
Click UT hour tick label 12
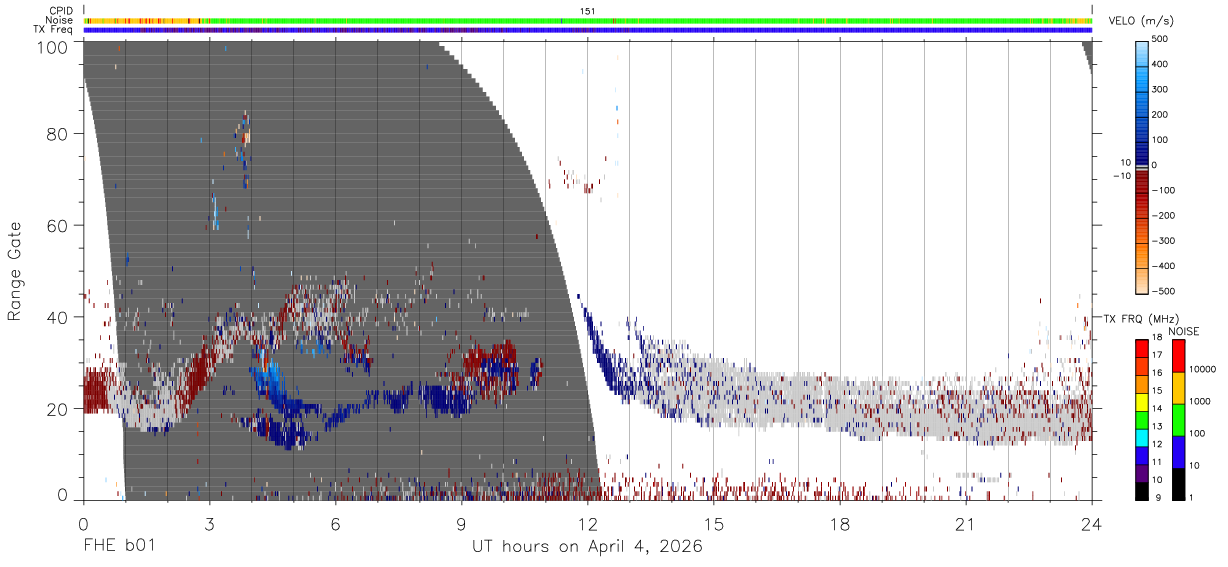587,524
